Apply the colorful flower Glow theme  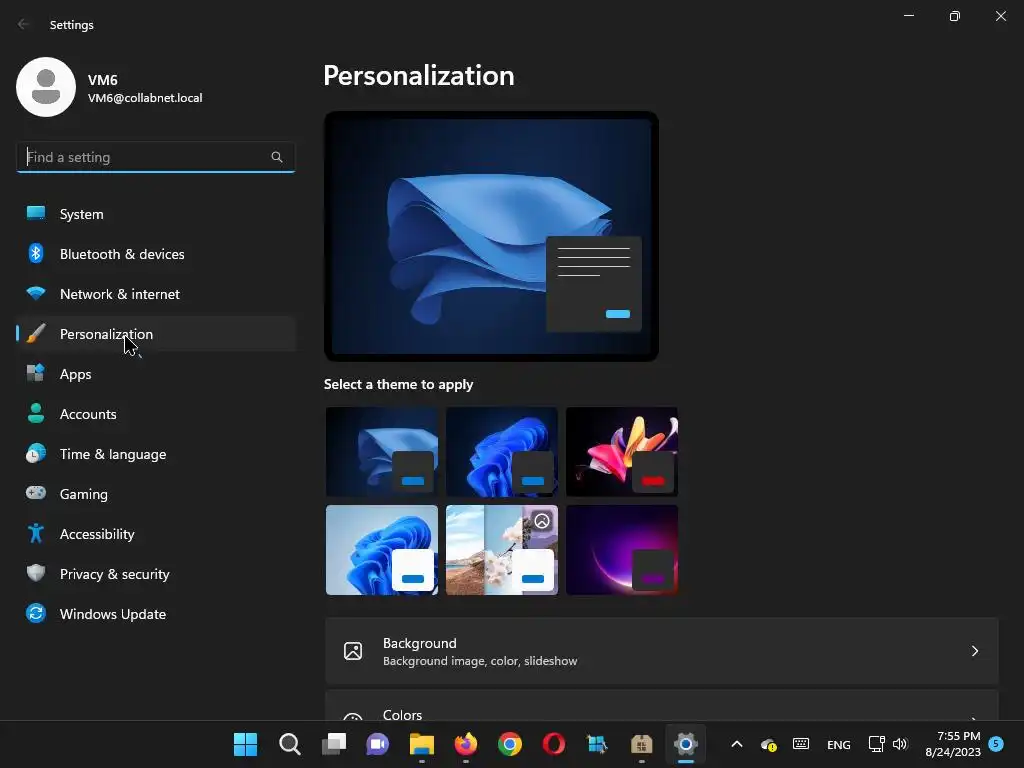tap(622, 452)
